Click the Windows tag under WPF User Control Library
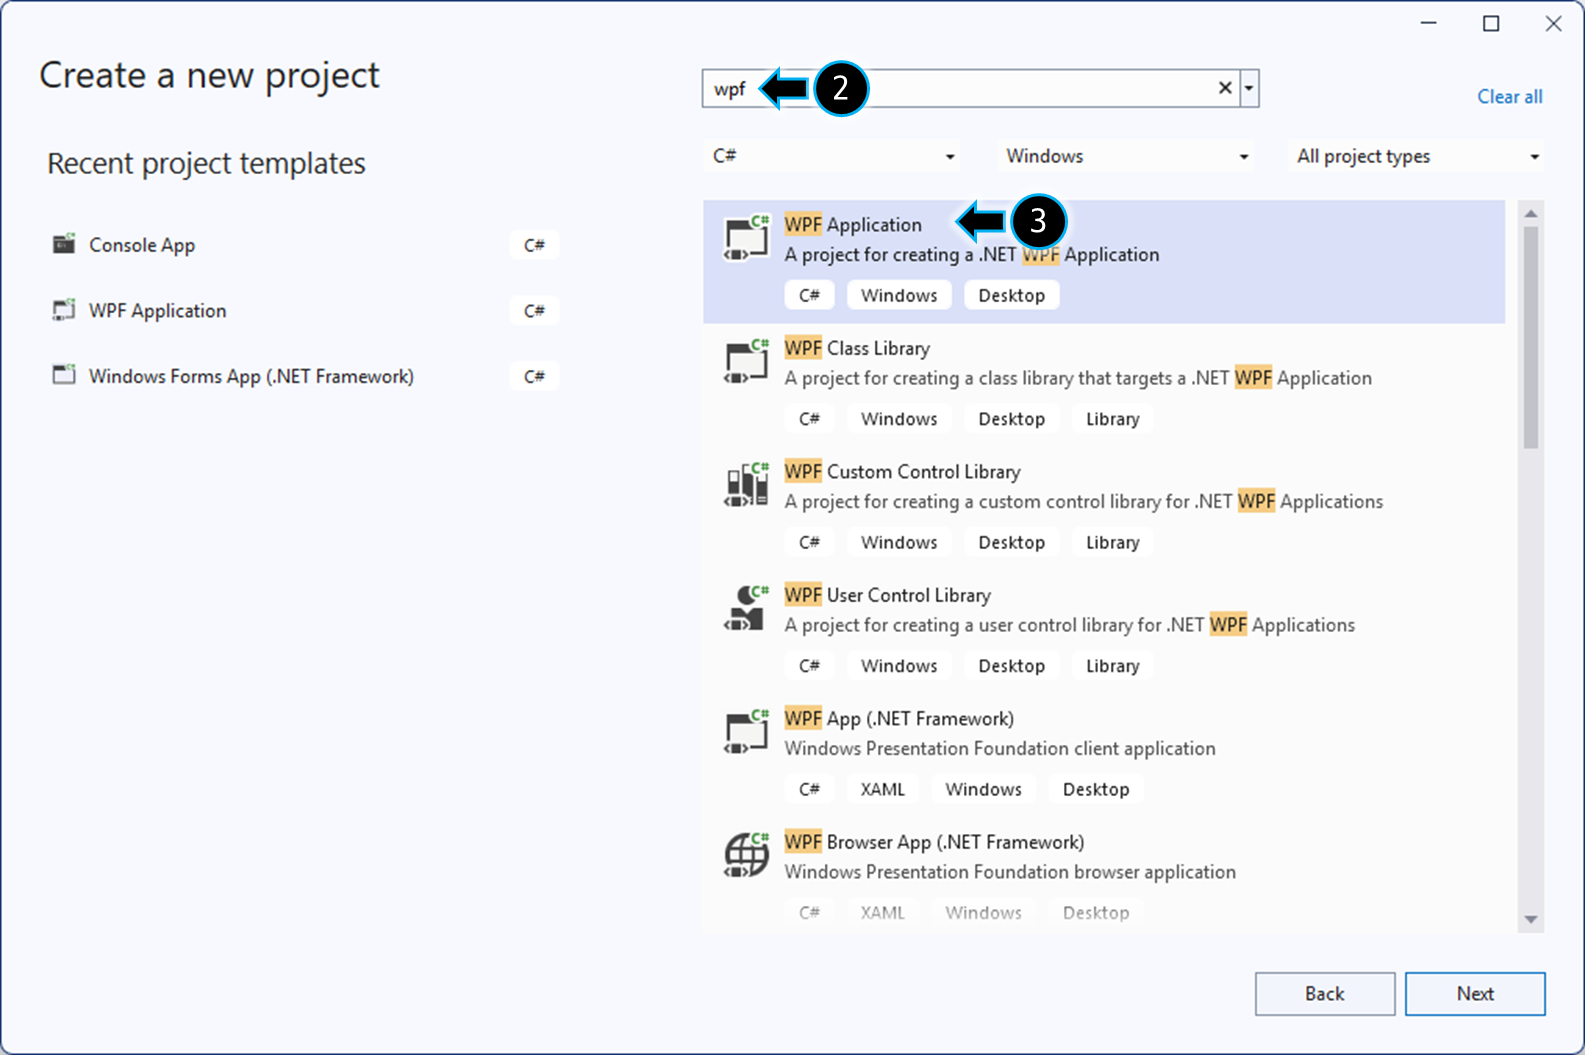 [x=899, y=666]
